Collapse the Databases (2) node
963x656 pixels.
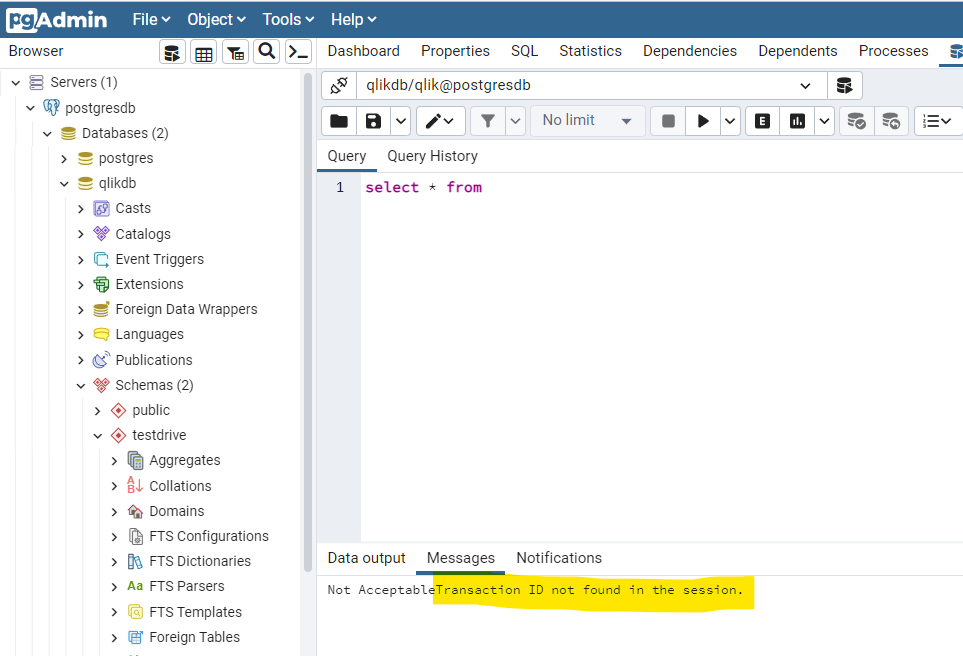47,133
